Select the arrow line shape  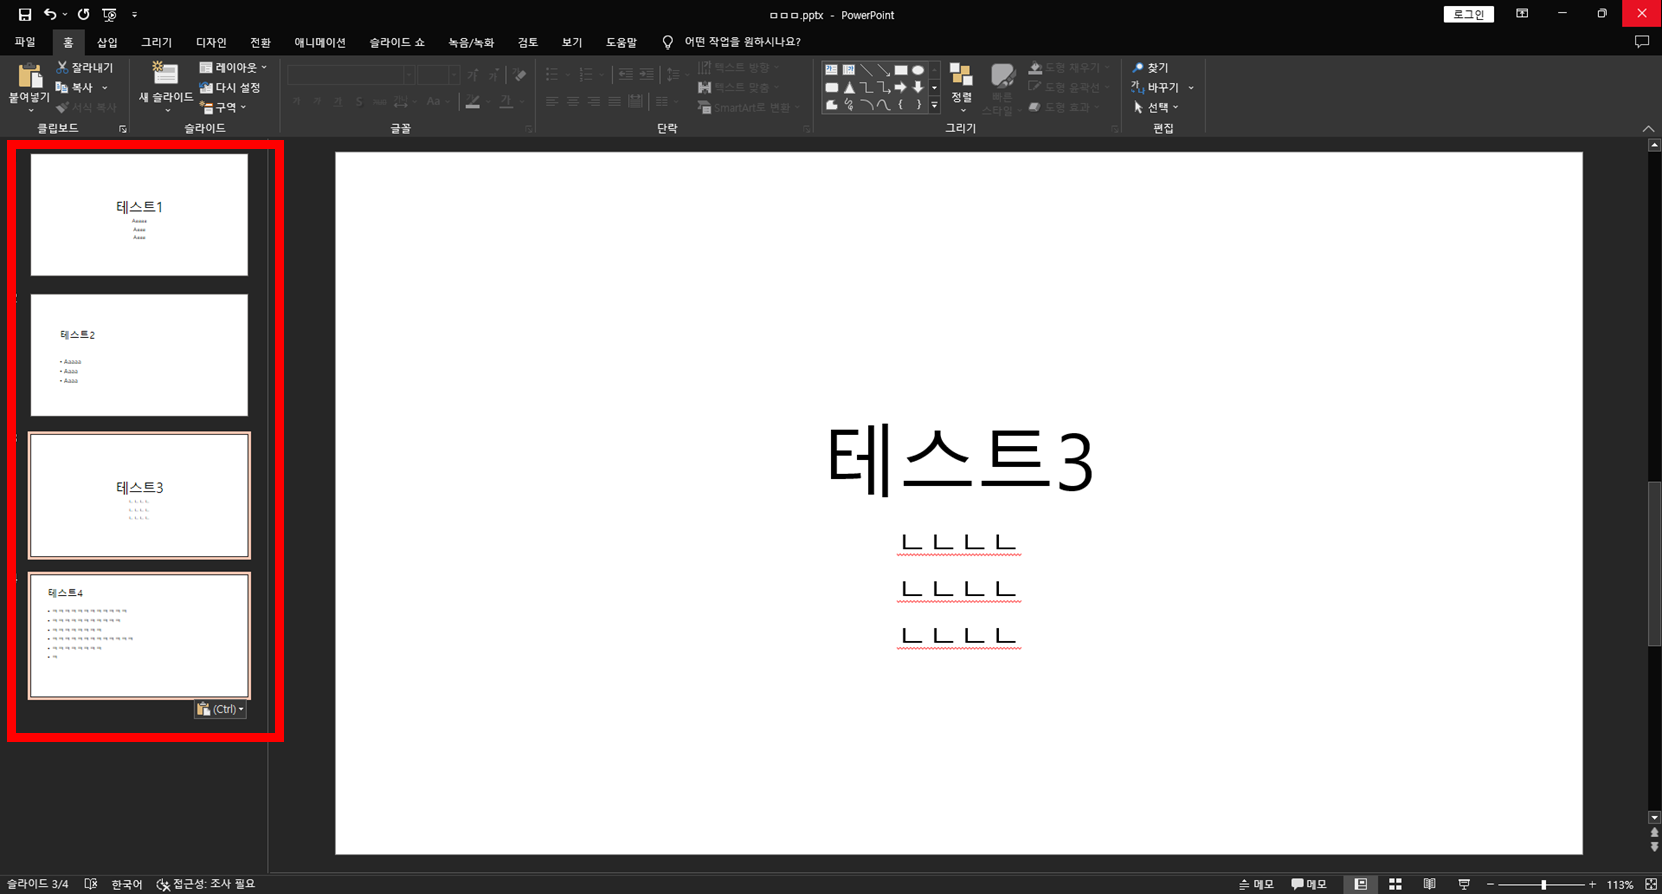(x=883, y=70)
